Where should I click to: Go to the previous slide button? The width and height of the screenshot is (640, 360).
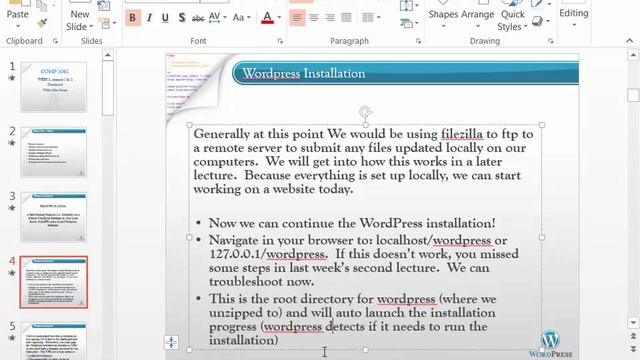pyautogui.click(x=633, y=336)
